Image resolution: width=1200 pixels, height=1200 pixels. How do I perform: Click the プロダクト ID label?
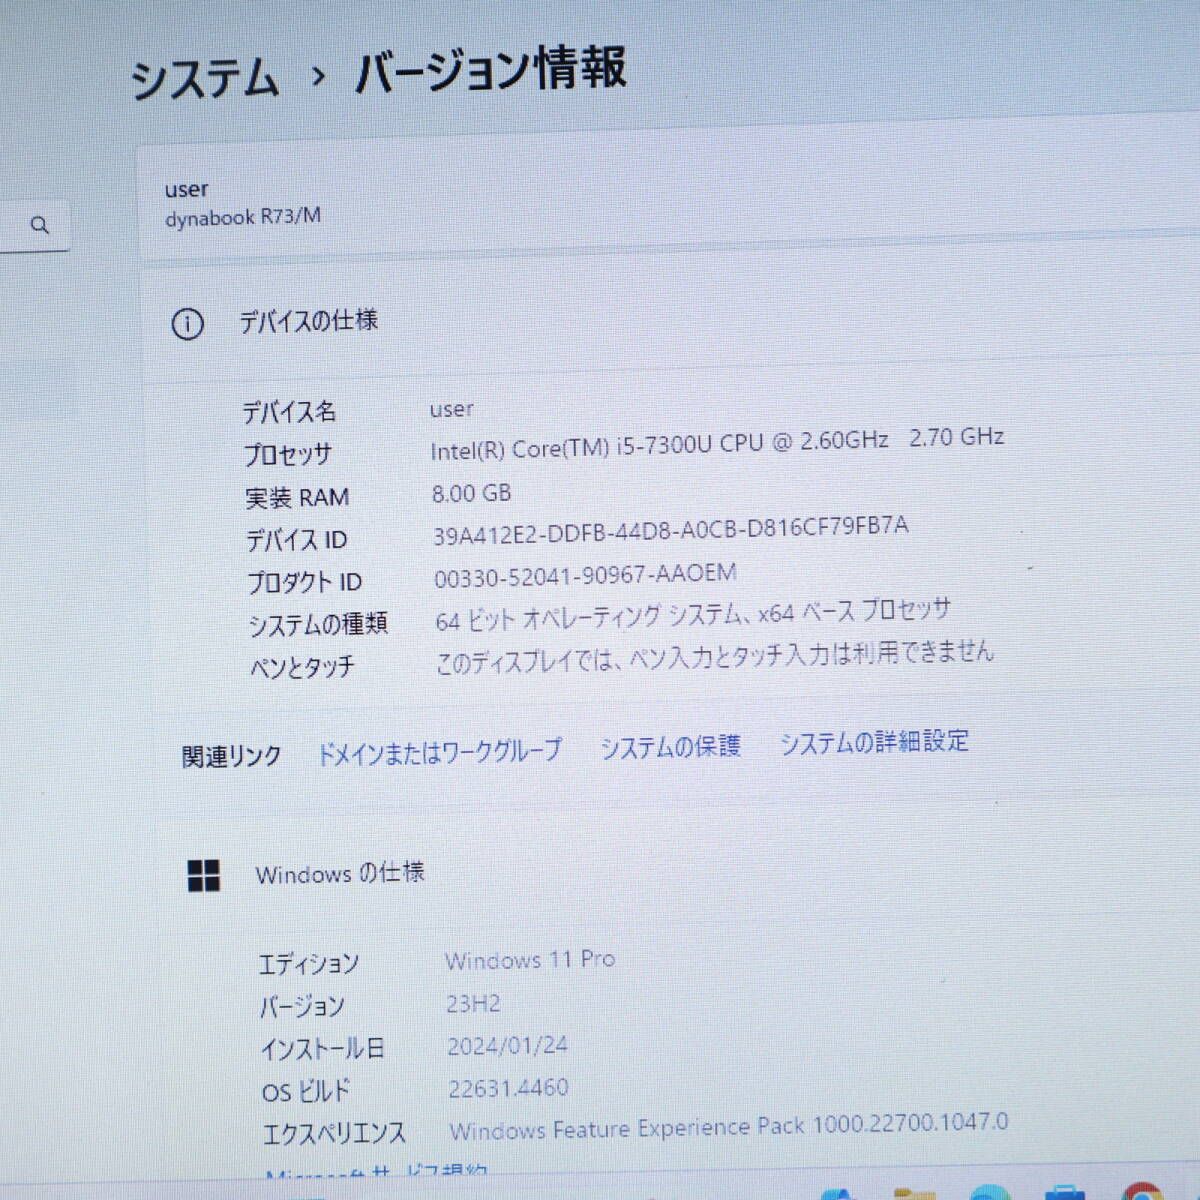(x=305, y=582)
